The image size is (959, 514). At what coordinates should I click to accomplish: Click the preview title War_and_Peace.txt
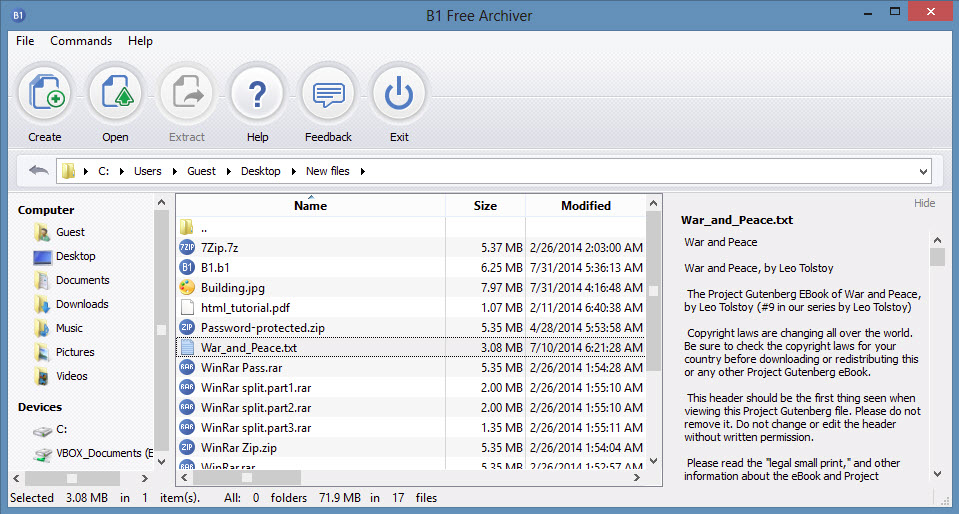(737, 220)
